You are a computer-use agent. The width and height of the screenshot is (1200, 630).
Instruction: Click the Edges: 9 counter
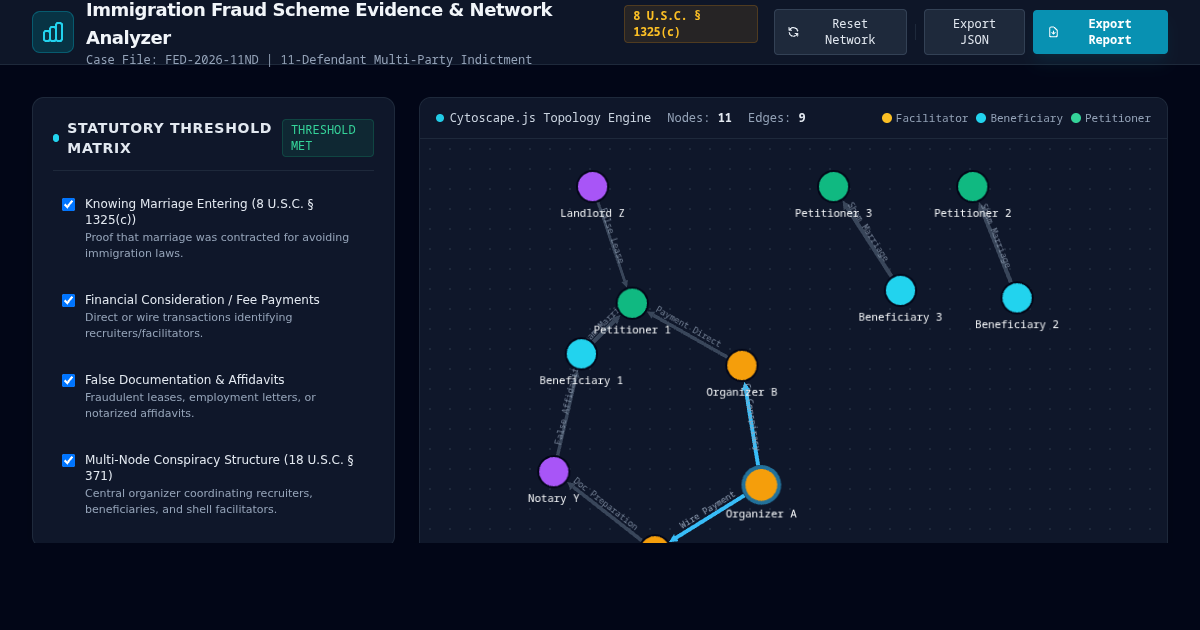pos(777,118)
